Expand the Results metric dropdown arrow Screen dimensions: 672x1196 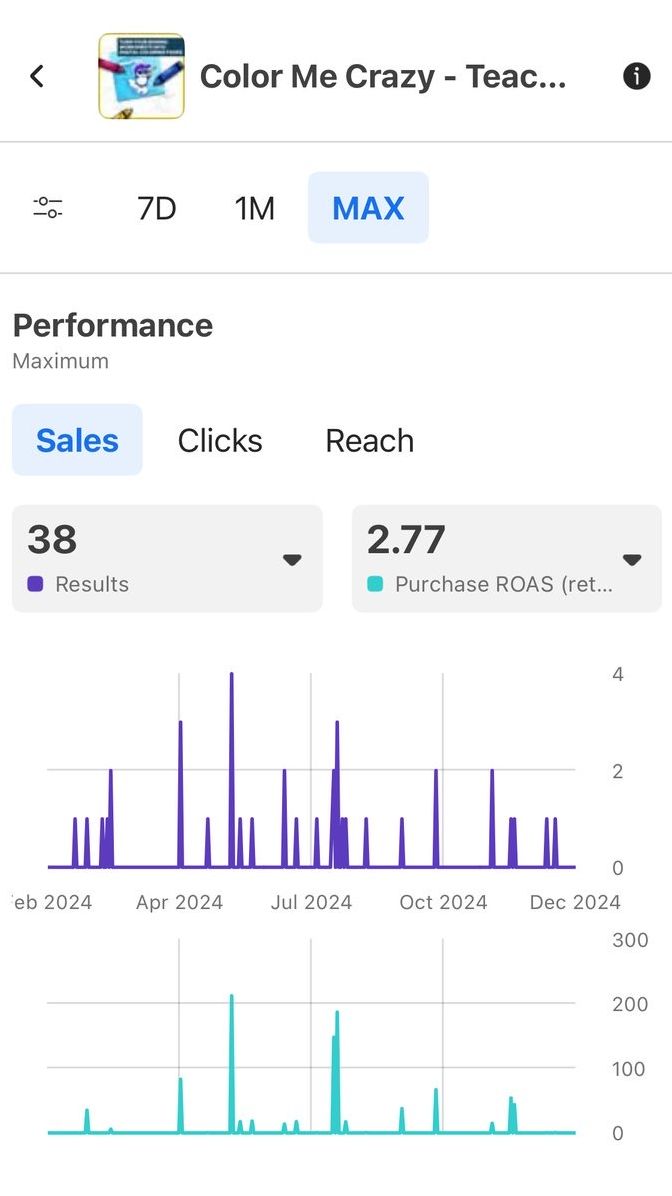point(292,560)
